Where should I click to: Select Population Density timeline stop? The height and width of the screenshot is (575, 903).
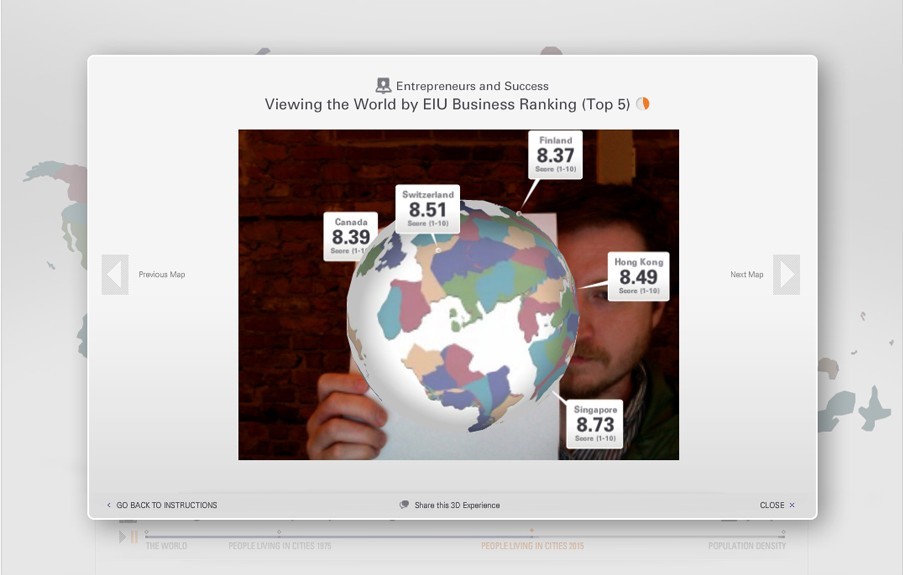click(x=746, y=546)
